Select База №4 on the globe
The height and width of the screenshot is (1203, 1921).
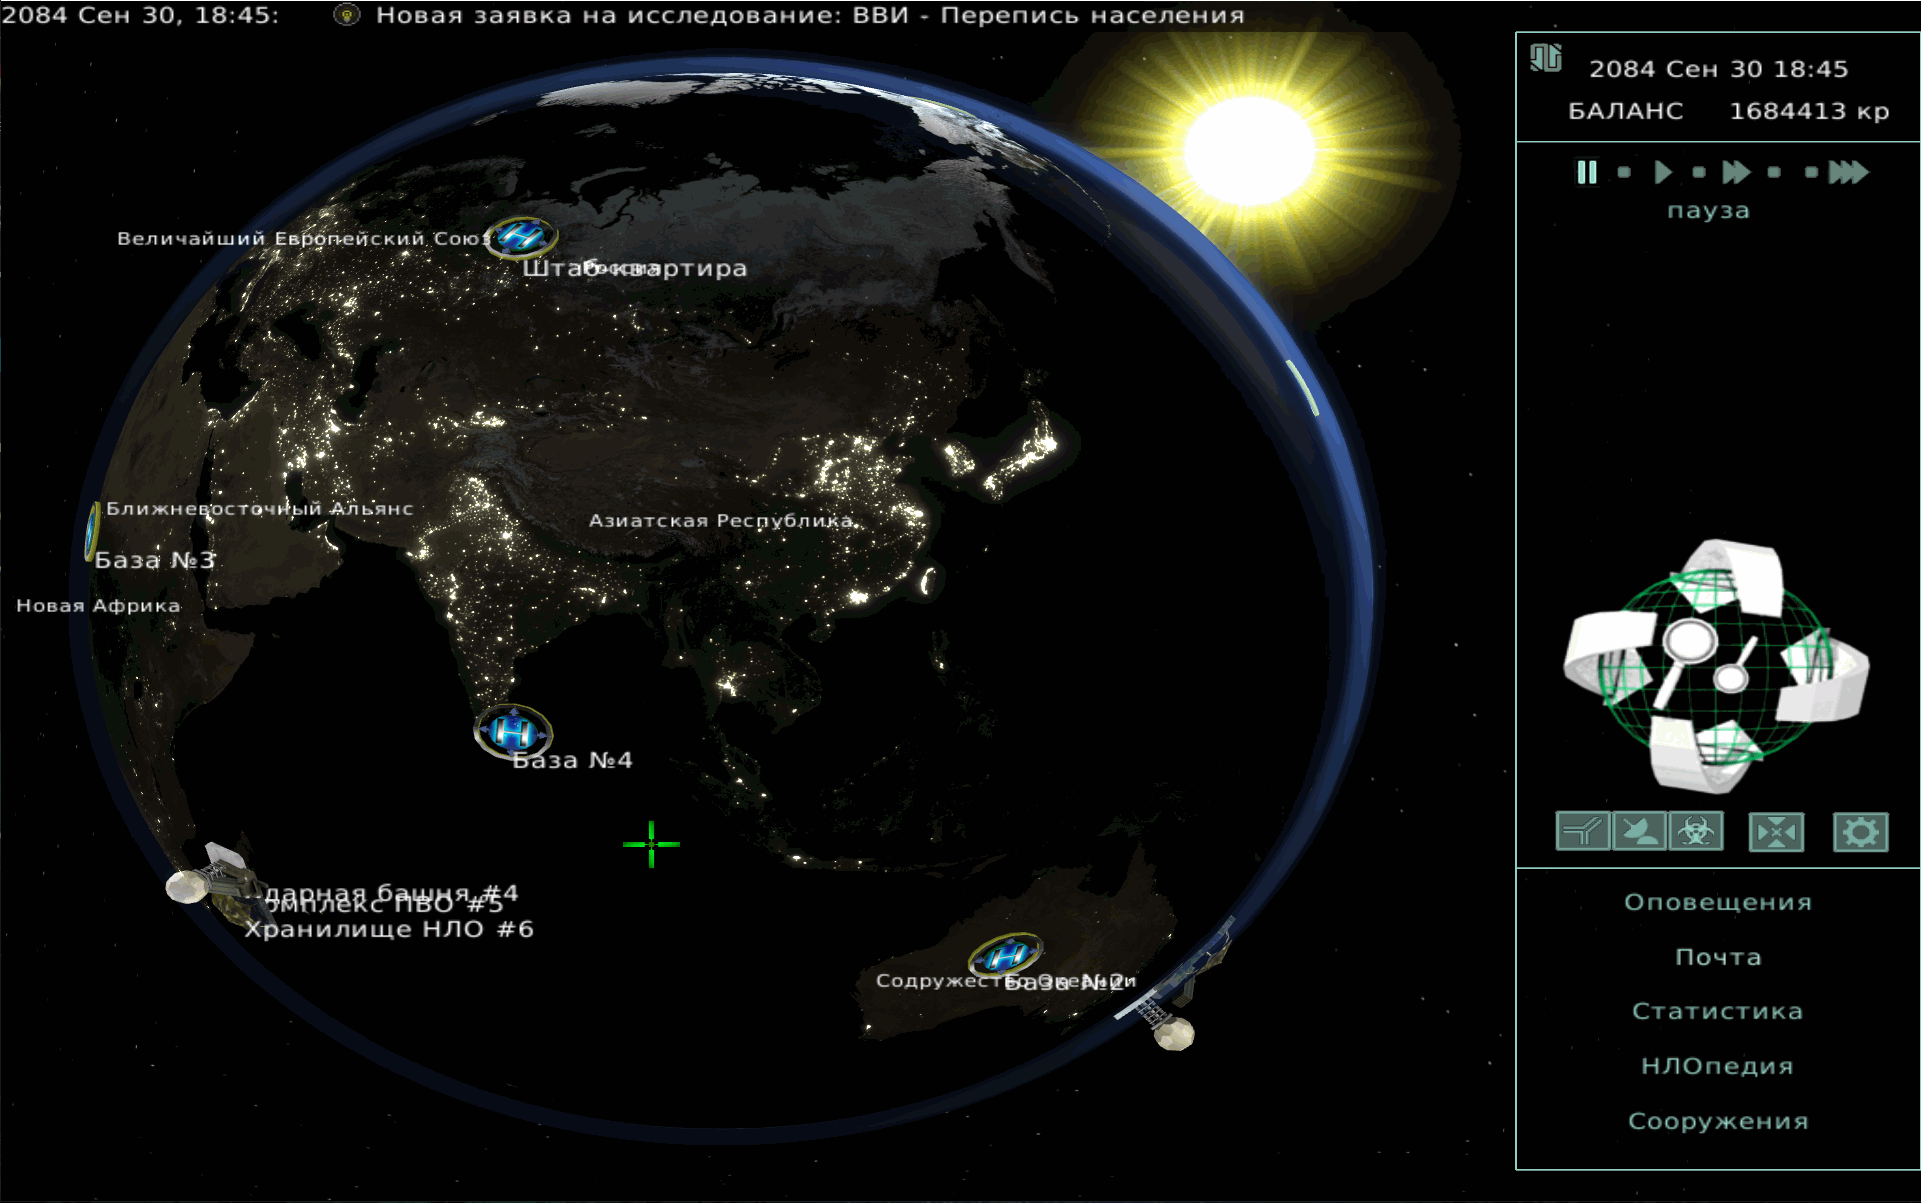(513, 732)
